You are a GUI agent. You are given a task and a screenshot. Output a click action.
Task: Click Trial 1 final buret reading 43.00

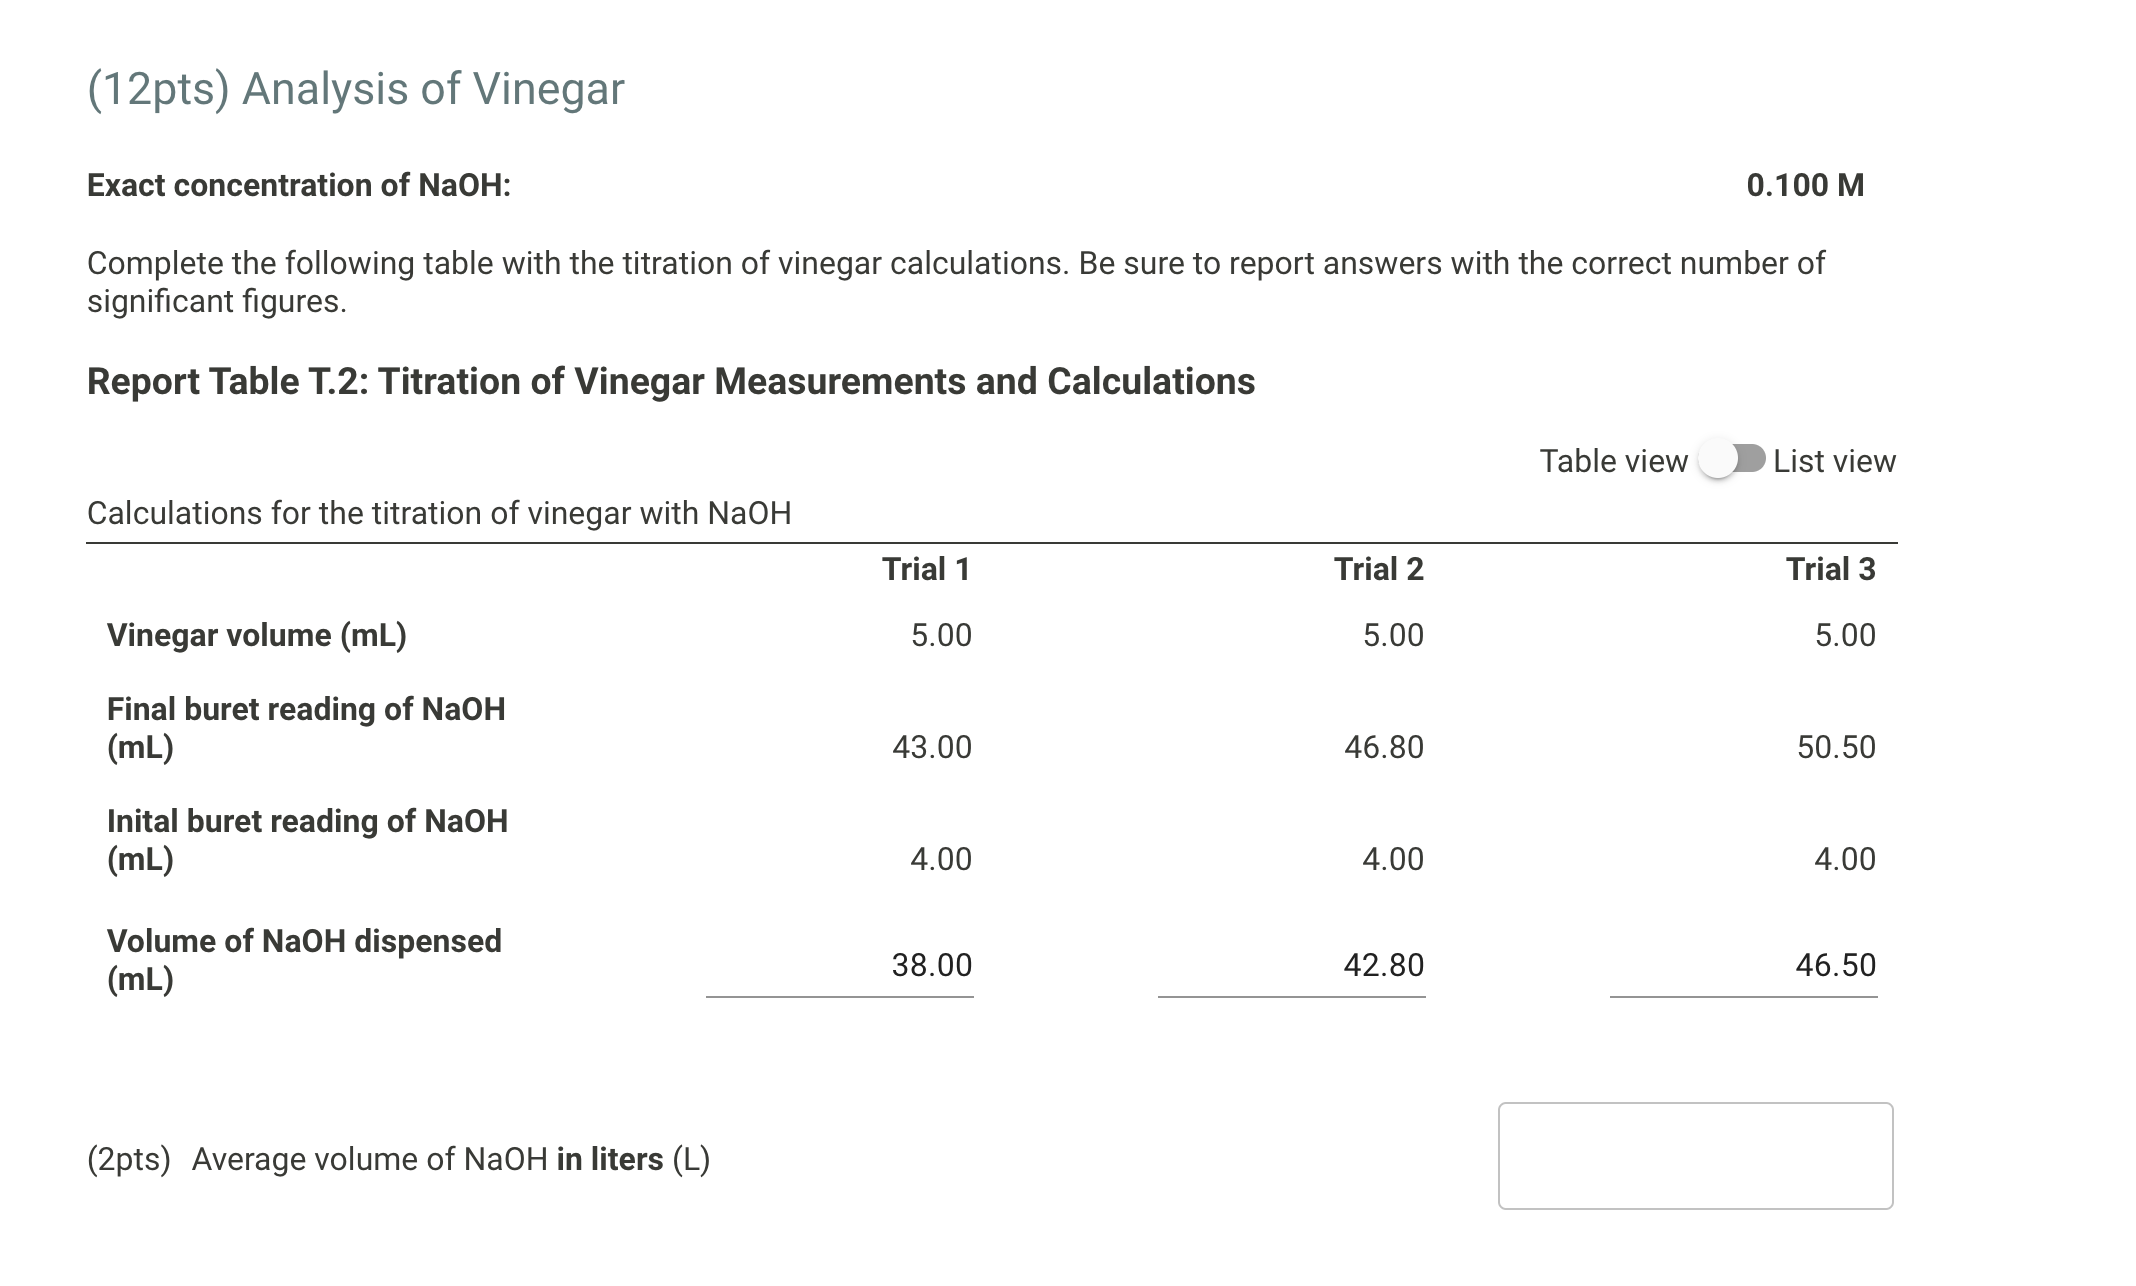(x=932, y=747)
